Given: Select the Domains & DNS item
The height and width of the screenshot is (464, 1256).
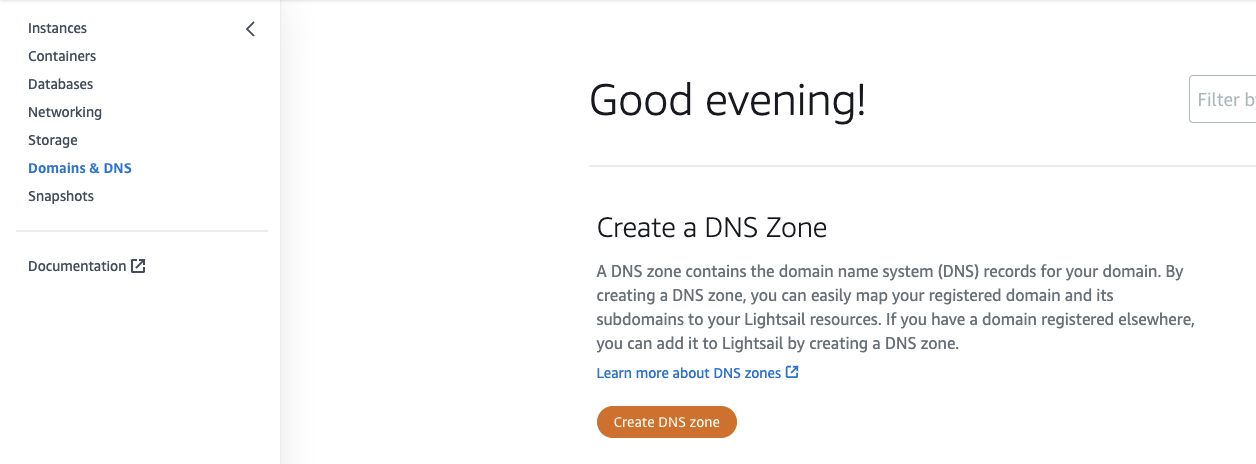Looking at the screenshot, I should [80, 168].
